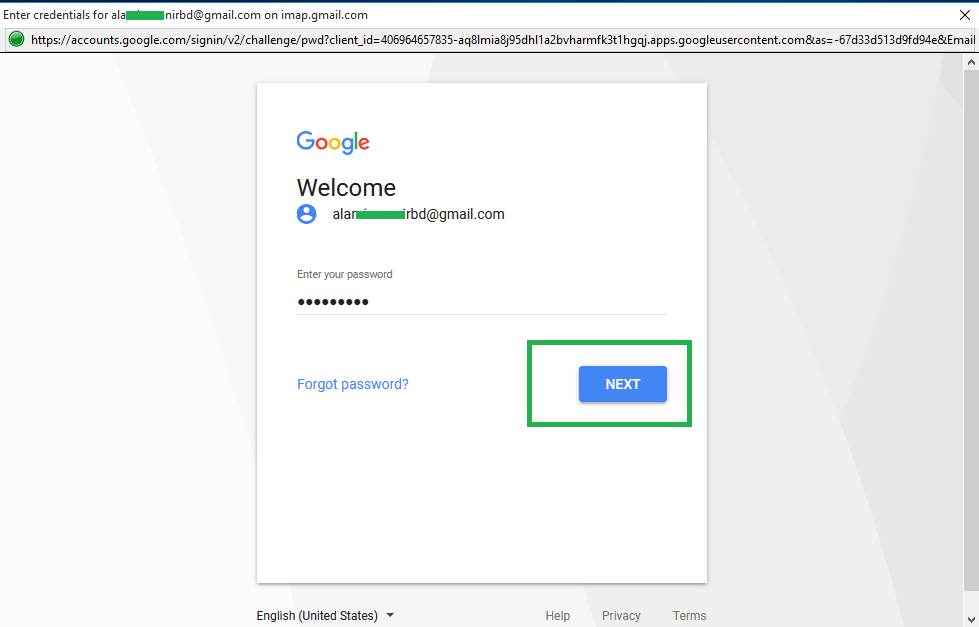
Task: Click the Google logo
Action: [x=333, y=142]
